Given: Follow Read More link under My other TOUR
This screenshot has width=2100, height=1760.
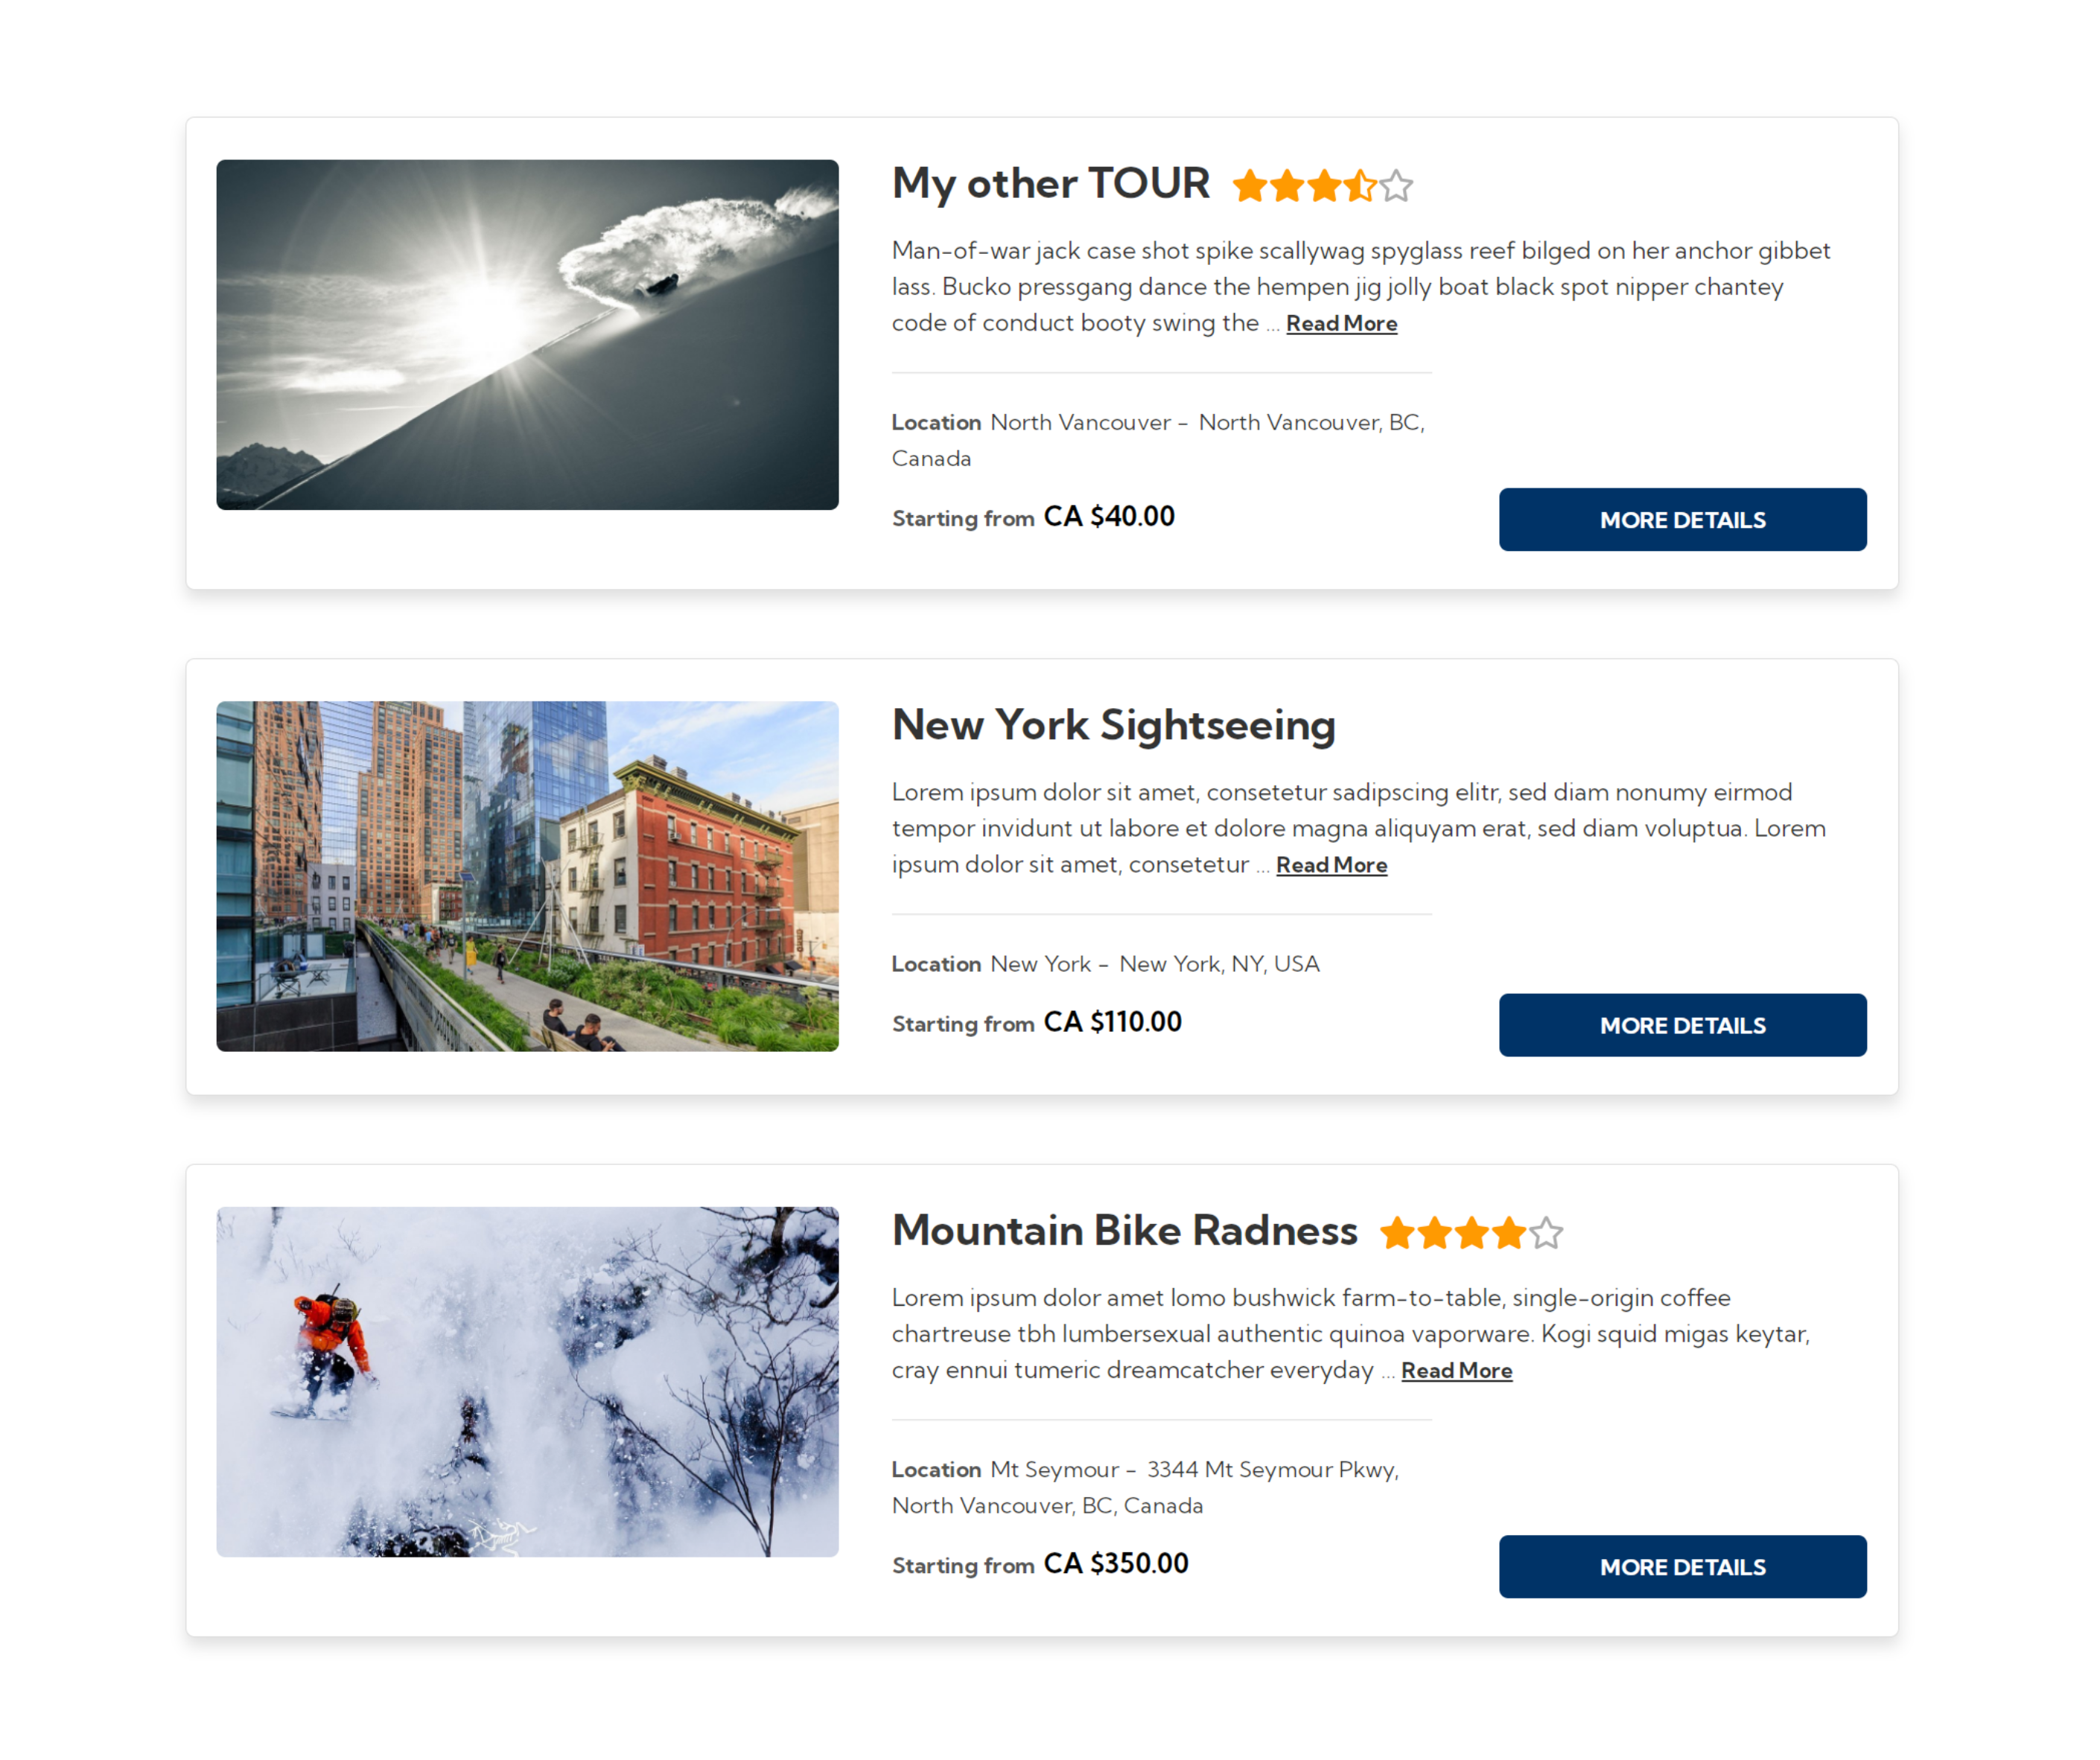Looking at the screenshot, I should pyautogui.click(x=1342, y=324).
